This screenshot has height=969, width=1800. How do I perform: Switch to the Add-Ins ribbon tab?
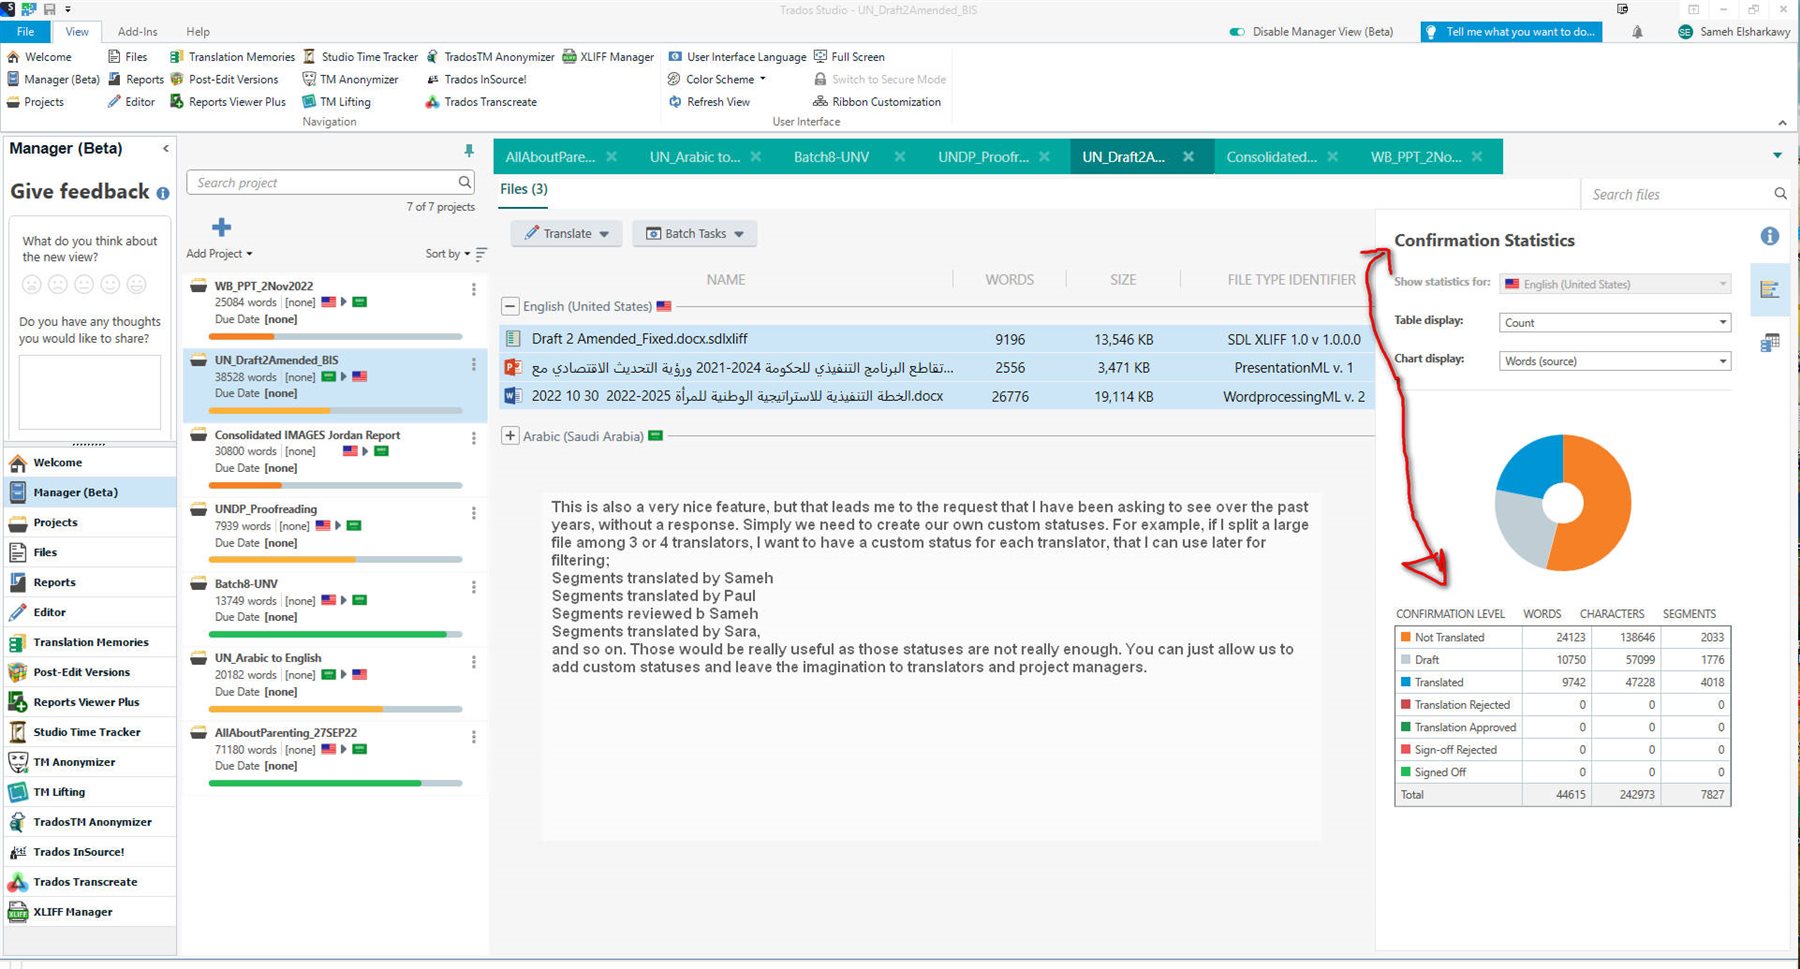[137, 32]
